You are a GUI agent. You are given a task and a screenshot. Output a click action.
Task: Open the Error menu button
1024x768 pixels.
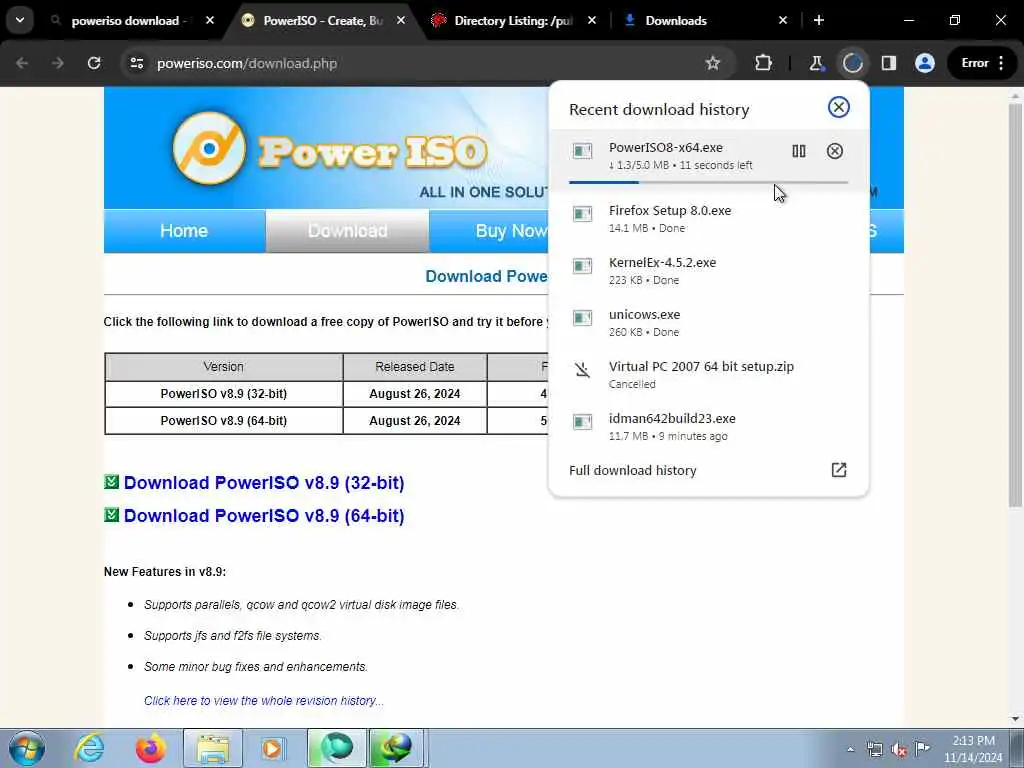point(984,63)
